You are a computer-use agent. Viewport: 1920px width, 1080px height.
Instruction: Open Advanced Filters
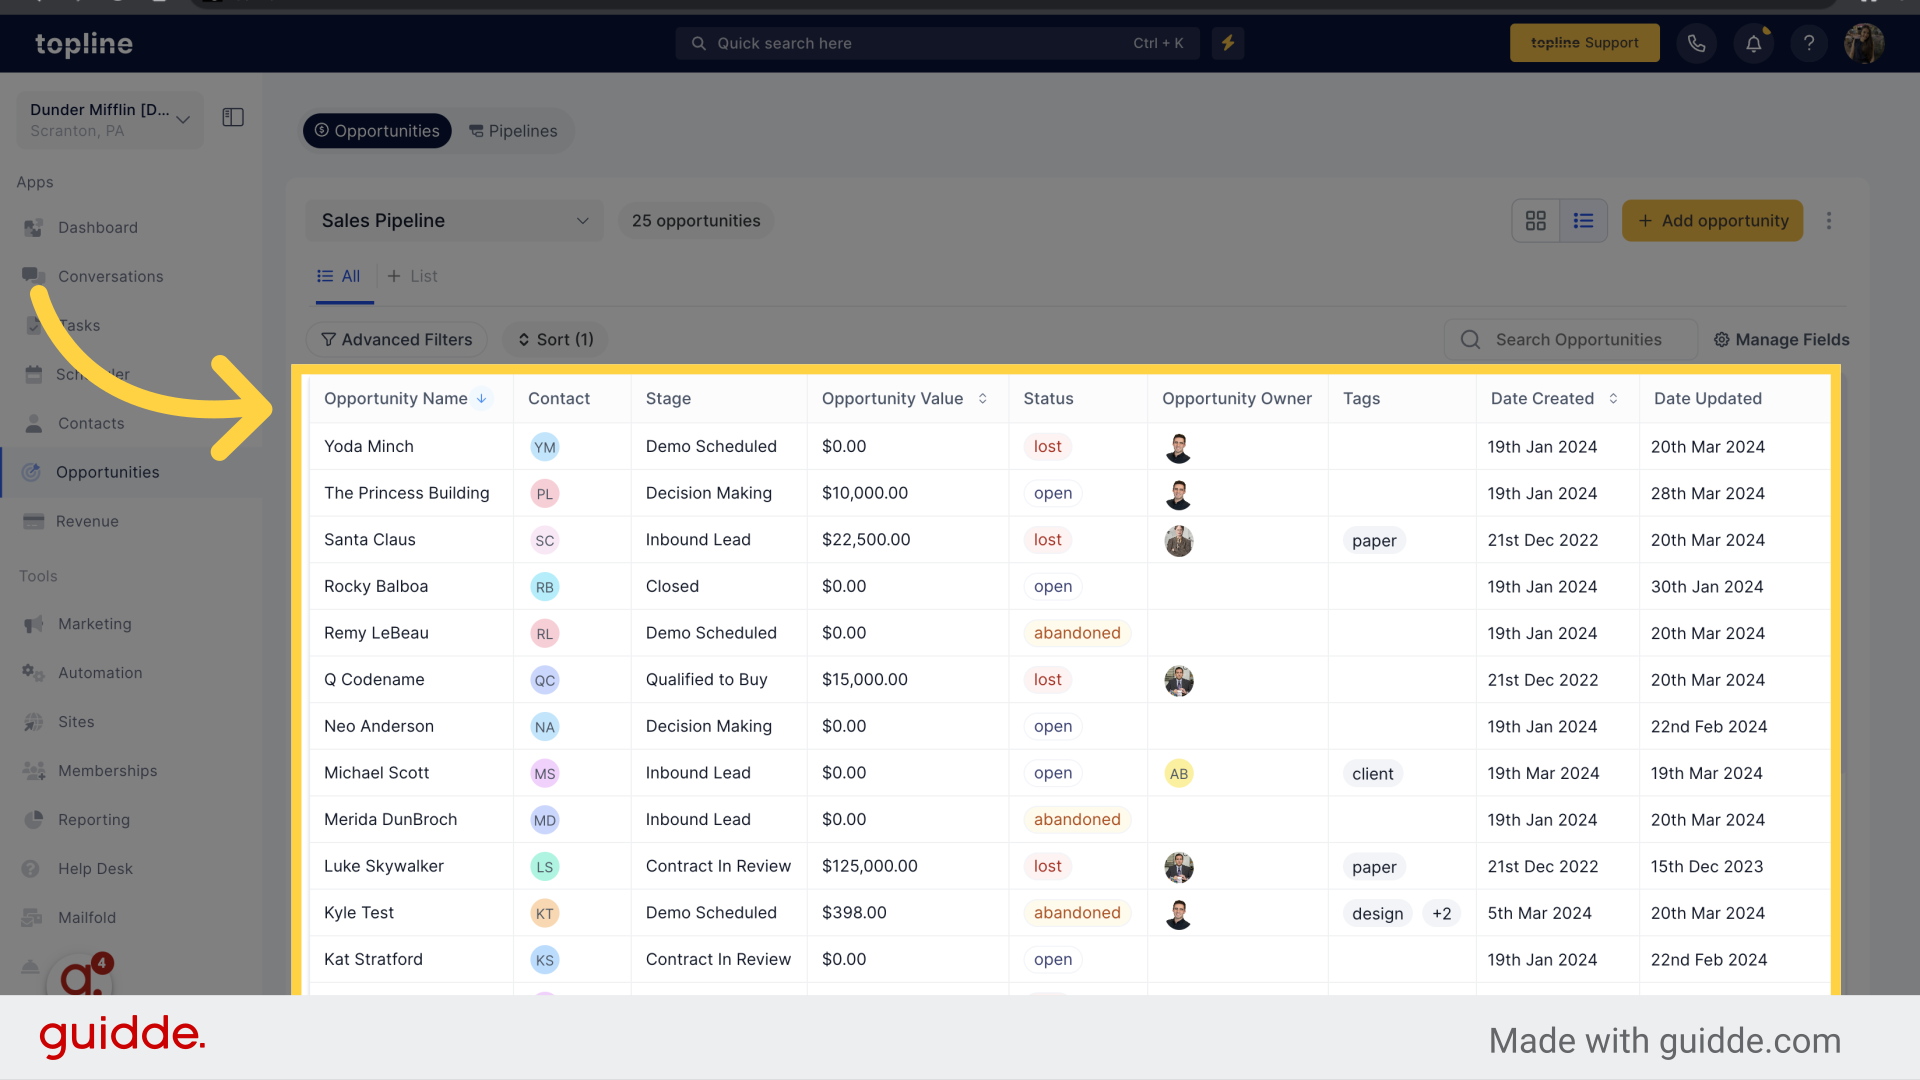point(396,340)
